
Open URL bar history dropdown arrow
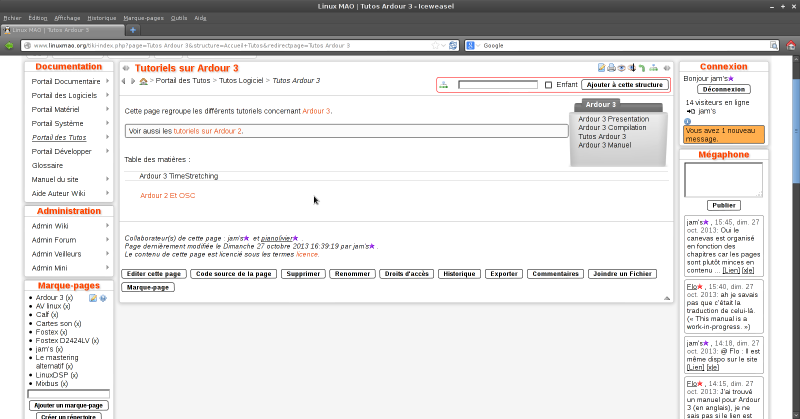pyautogui.click(x=443, y=45)
